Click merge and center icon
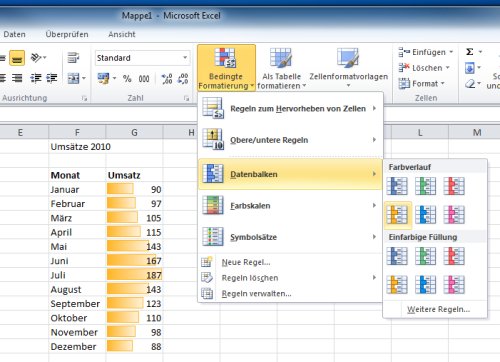The image size is (500, 362). tap(73, 79)
